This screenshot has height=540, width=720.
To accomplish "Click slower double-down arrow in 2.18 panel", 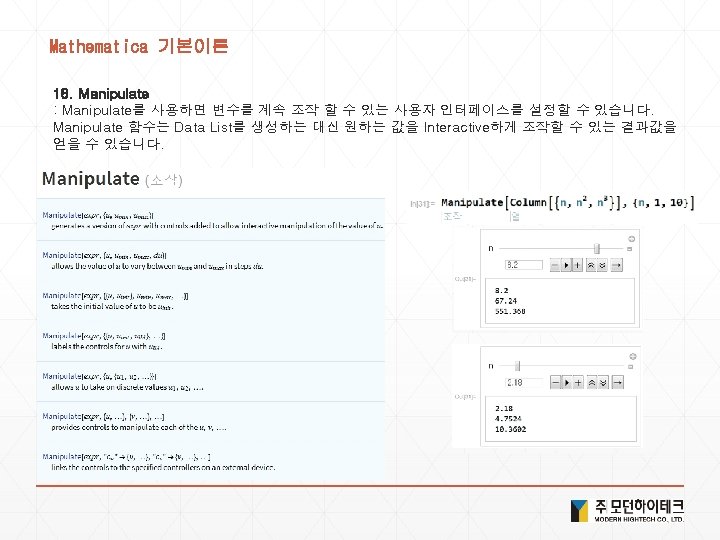I will 603,382.
